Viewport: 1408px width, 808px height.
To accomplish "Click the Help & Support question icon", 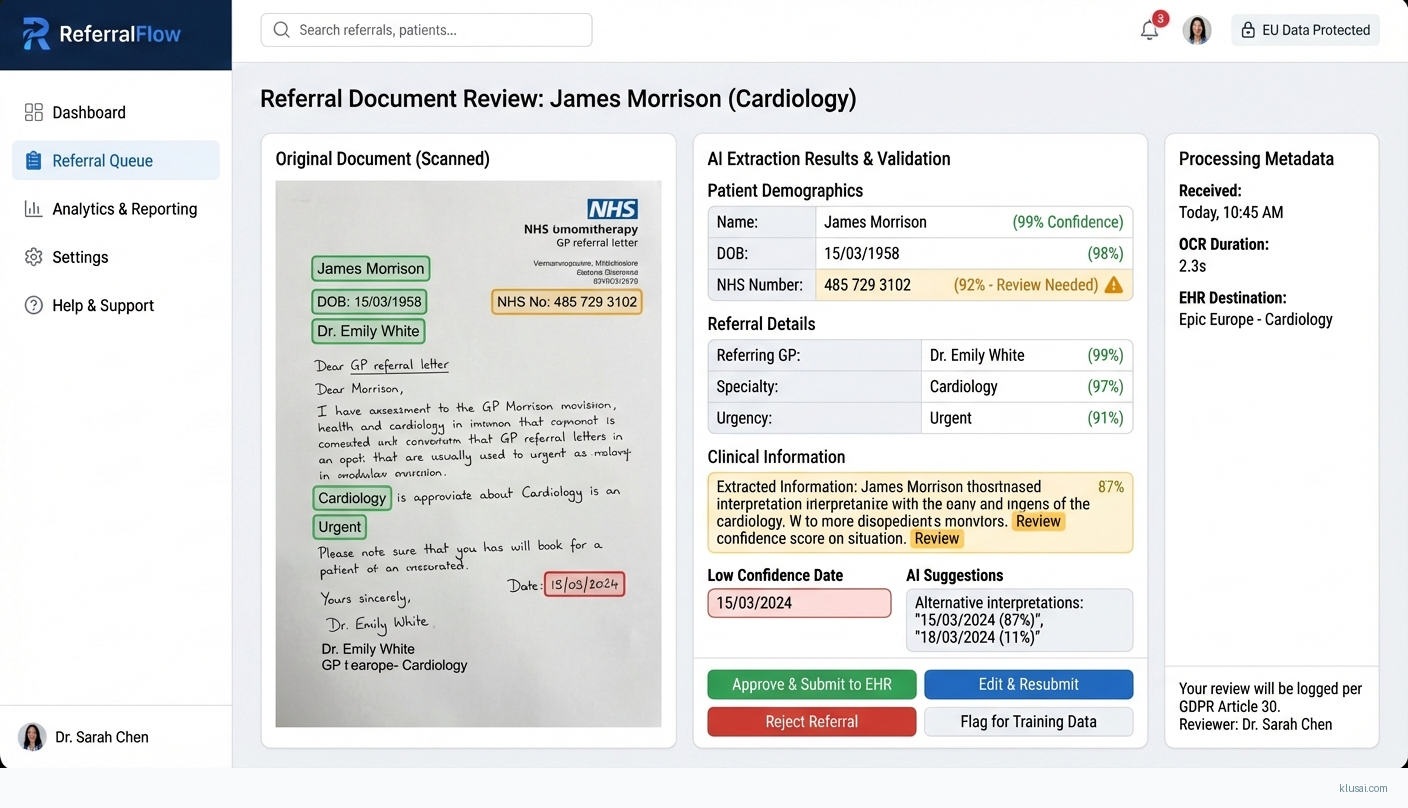I will click(34, 305).
